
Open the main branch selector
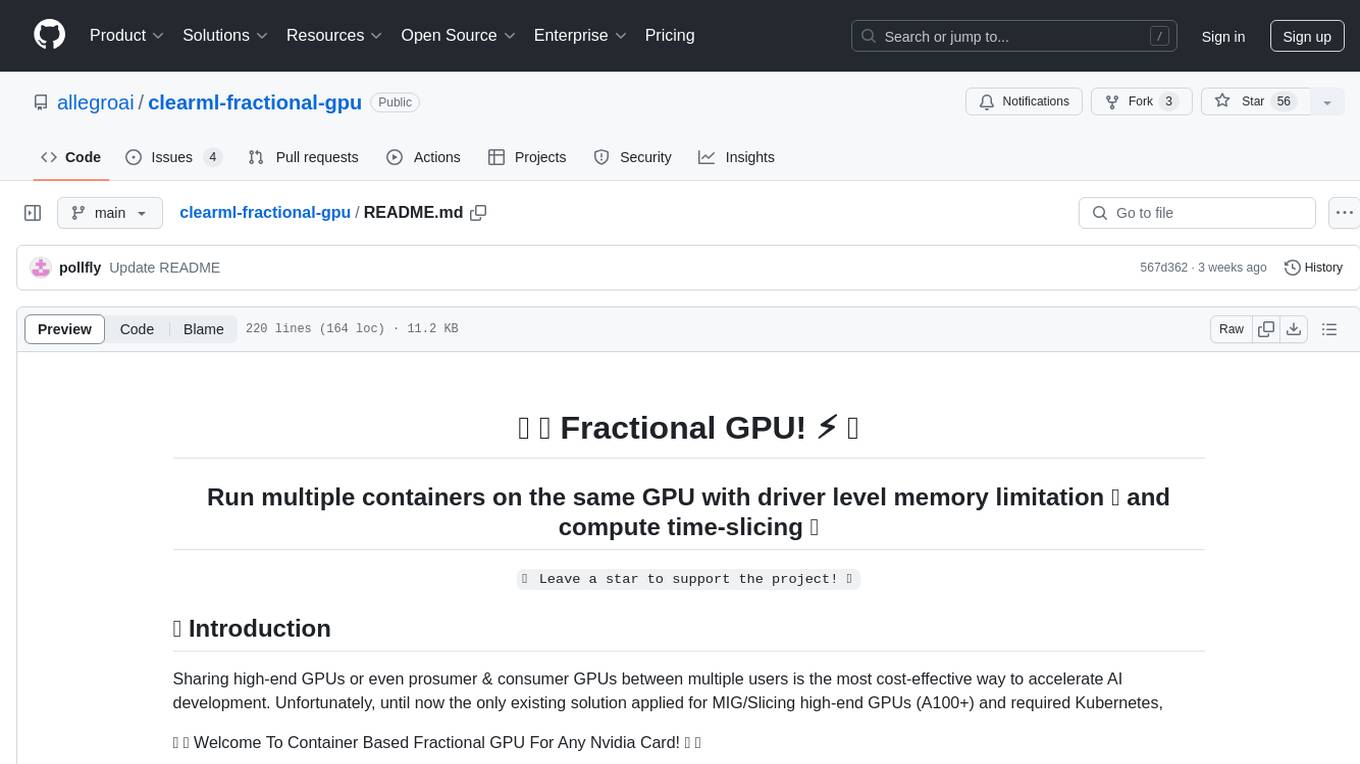(x=109, y=213)
